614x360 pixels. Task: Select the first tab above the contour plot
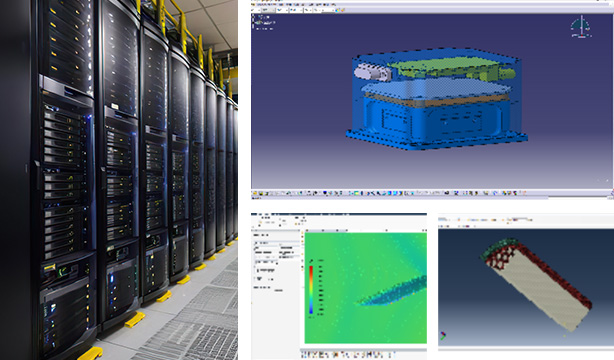point(308,231)
